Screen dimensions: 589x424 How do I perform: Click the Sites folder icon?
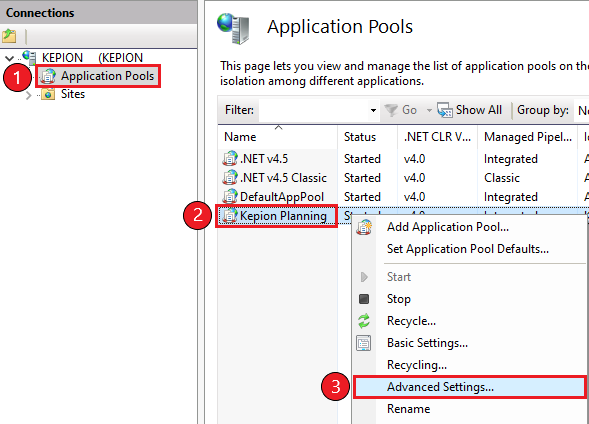point(48,94)
